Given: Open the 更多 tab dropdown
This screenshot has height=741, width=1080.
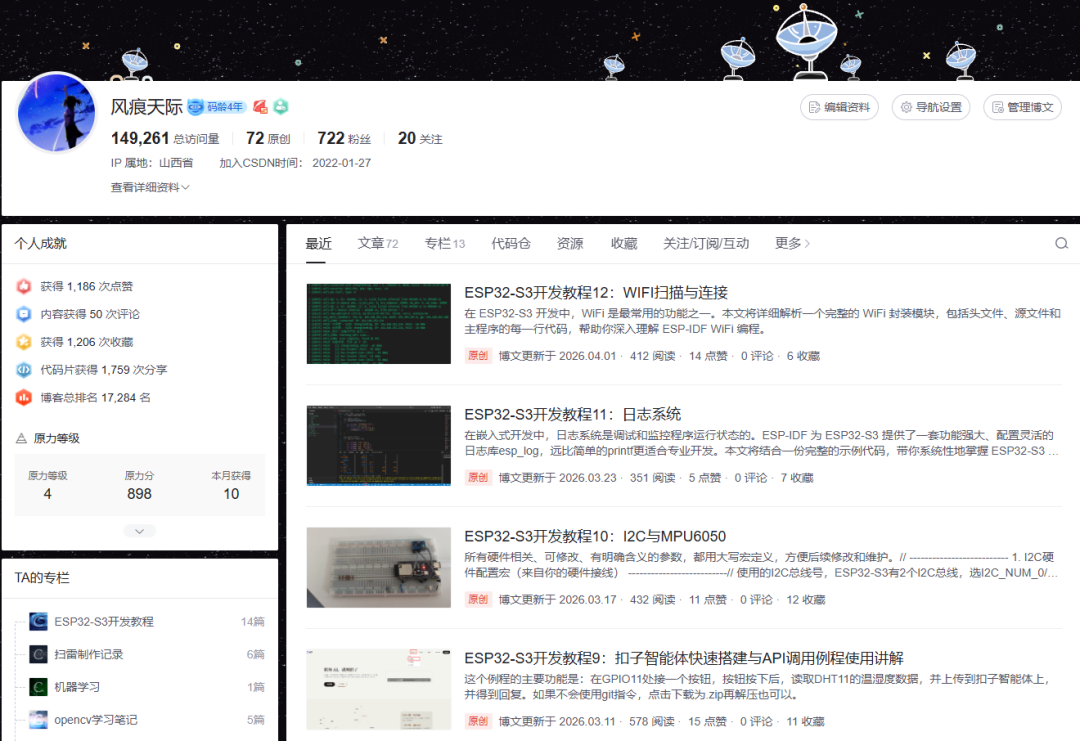Looking at the screenshot, I should tap(792, 243).
